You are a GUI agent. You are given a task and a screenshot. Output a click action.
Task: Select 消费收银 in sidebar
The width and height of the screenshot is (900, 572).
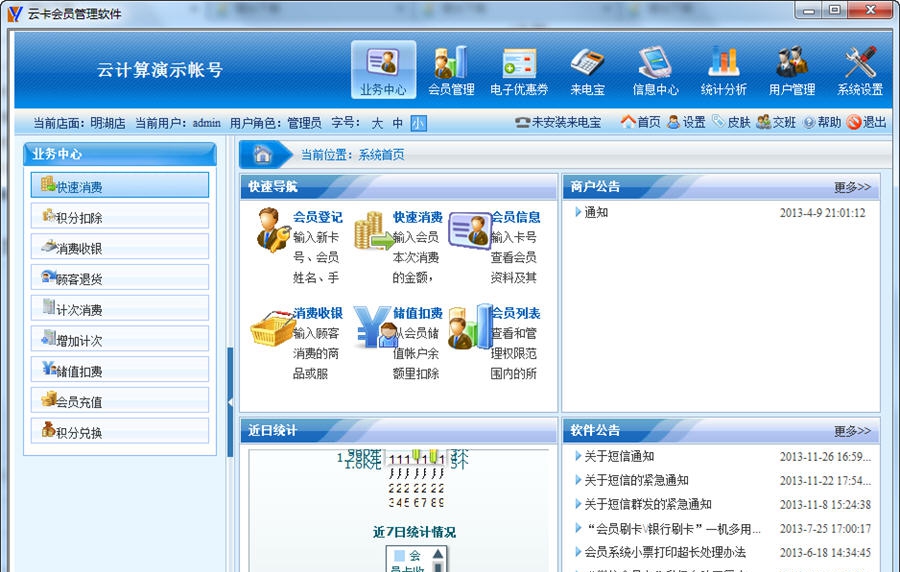pos(120,247)
